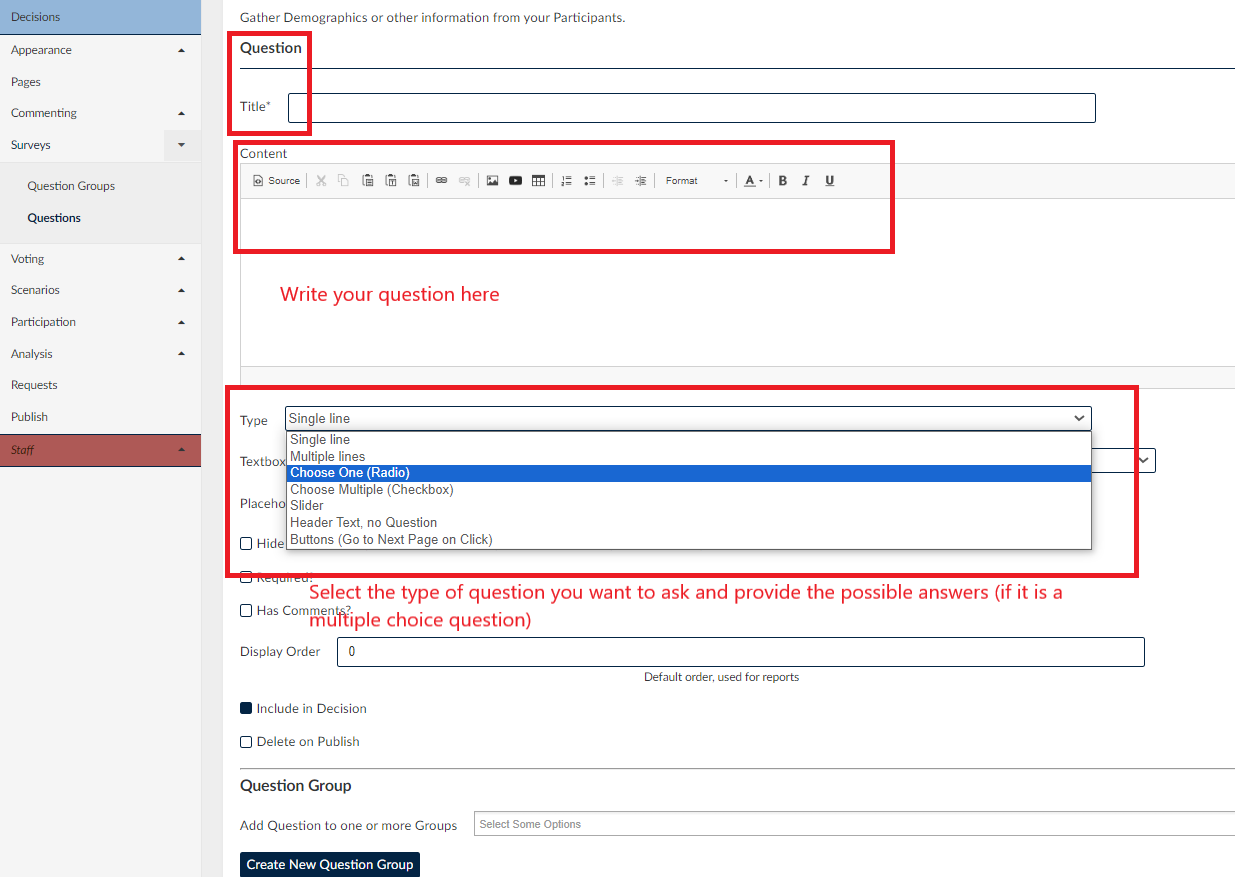Select Multiple lines option
Image resolution: width=1235 pixels, height=877 pixels.
[688, 457]
